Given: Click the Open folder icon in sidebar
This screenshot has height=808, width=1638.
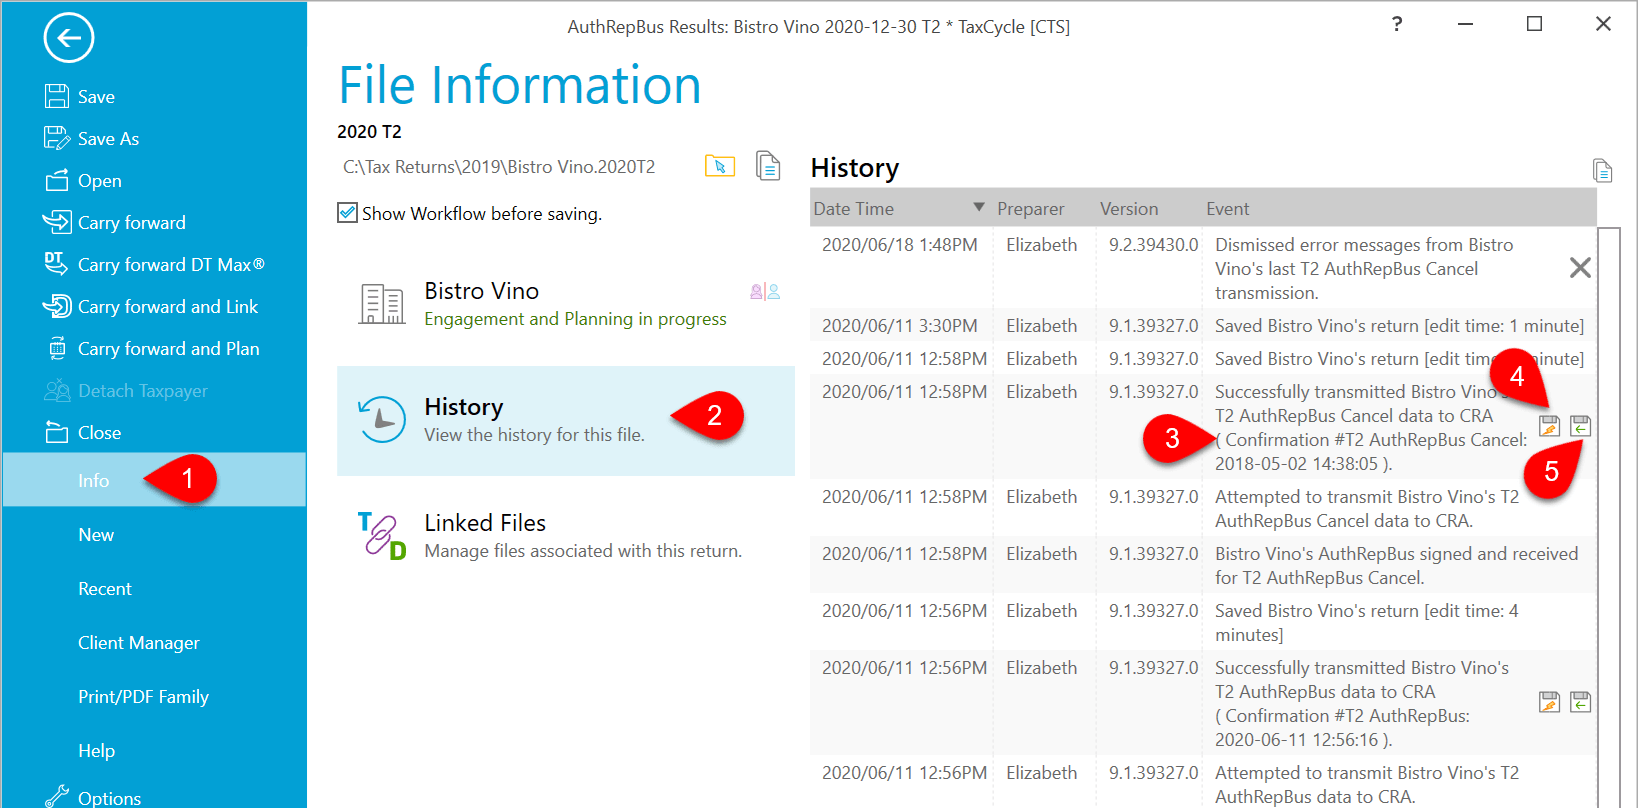Looking at the screenshot, I should pyautogui.click(x=57, y=180).
